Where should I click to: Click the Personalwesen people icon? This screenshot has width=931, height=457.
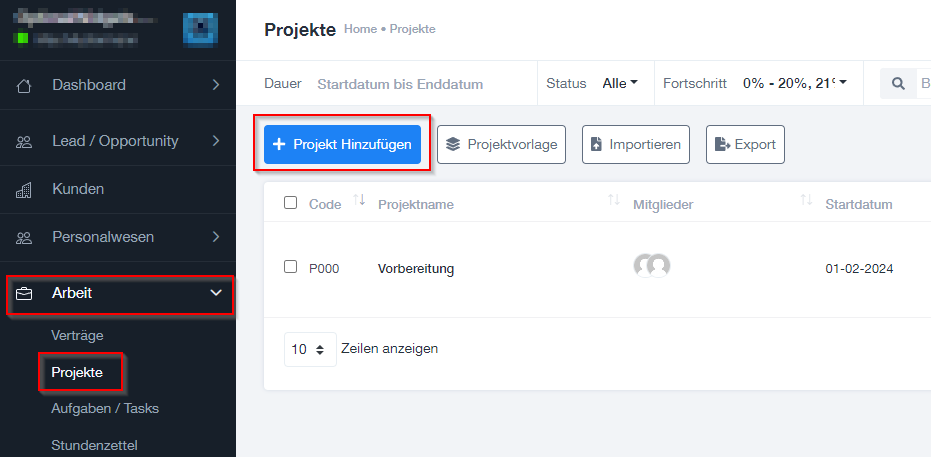tap(24, 237)
